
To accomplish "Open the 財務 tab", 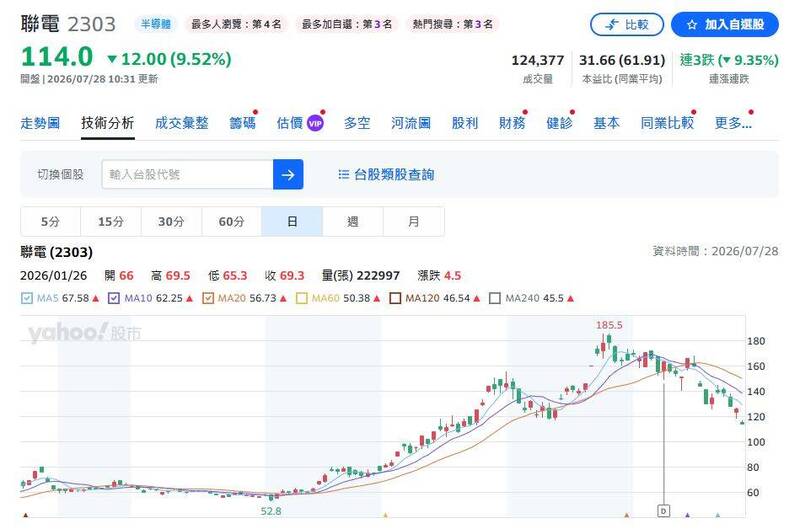I will point(512,123).
